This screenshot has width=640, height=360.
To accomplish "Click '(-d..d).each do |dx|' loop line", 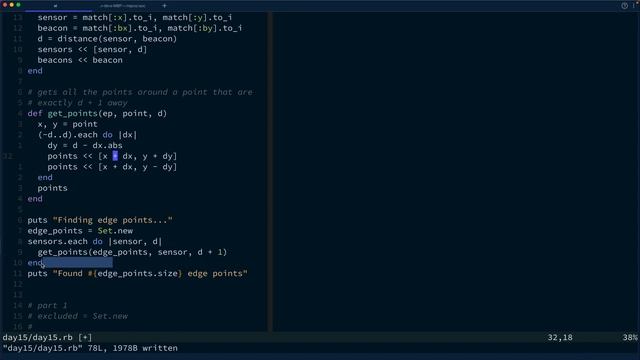I will pyautogui.click(x=87, y=135).
